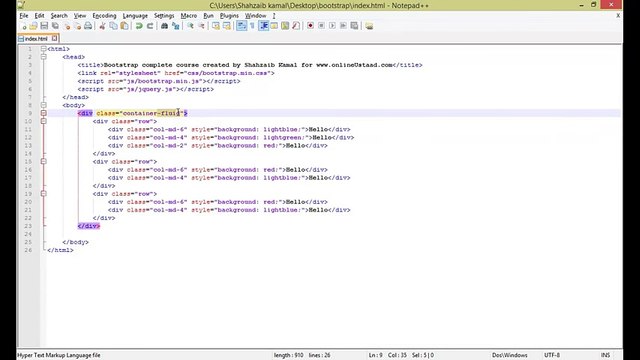Click the Open file toolbar icon

tap(33, 26)
